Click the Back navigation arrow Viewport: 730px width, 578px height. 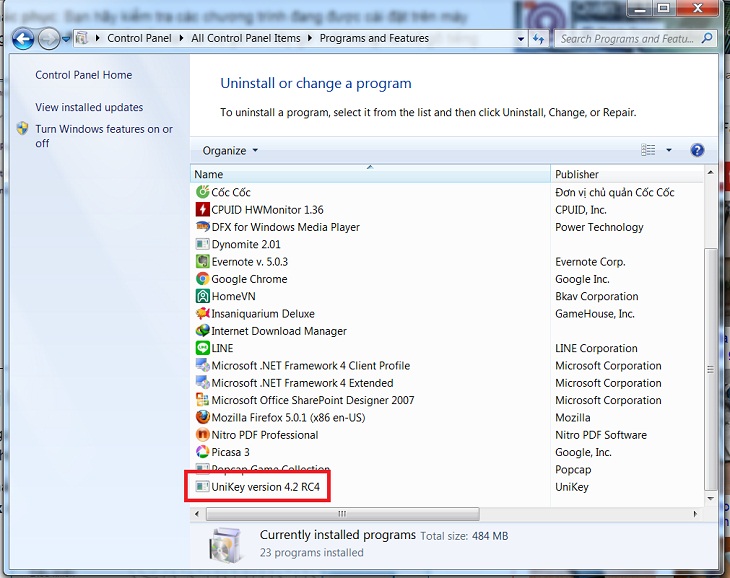(x=23, y=39)
